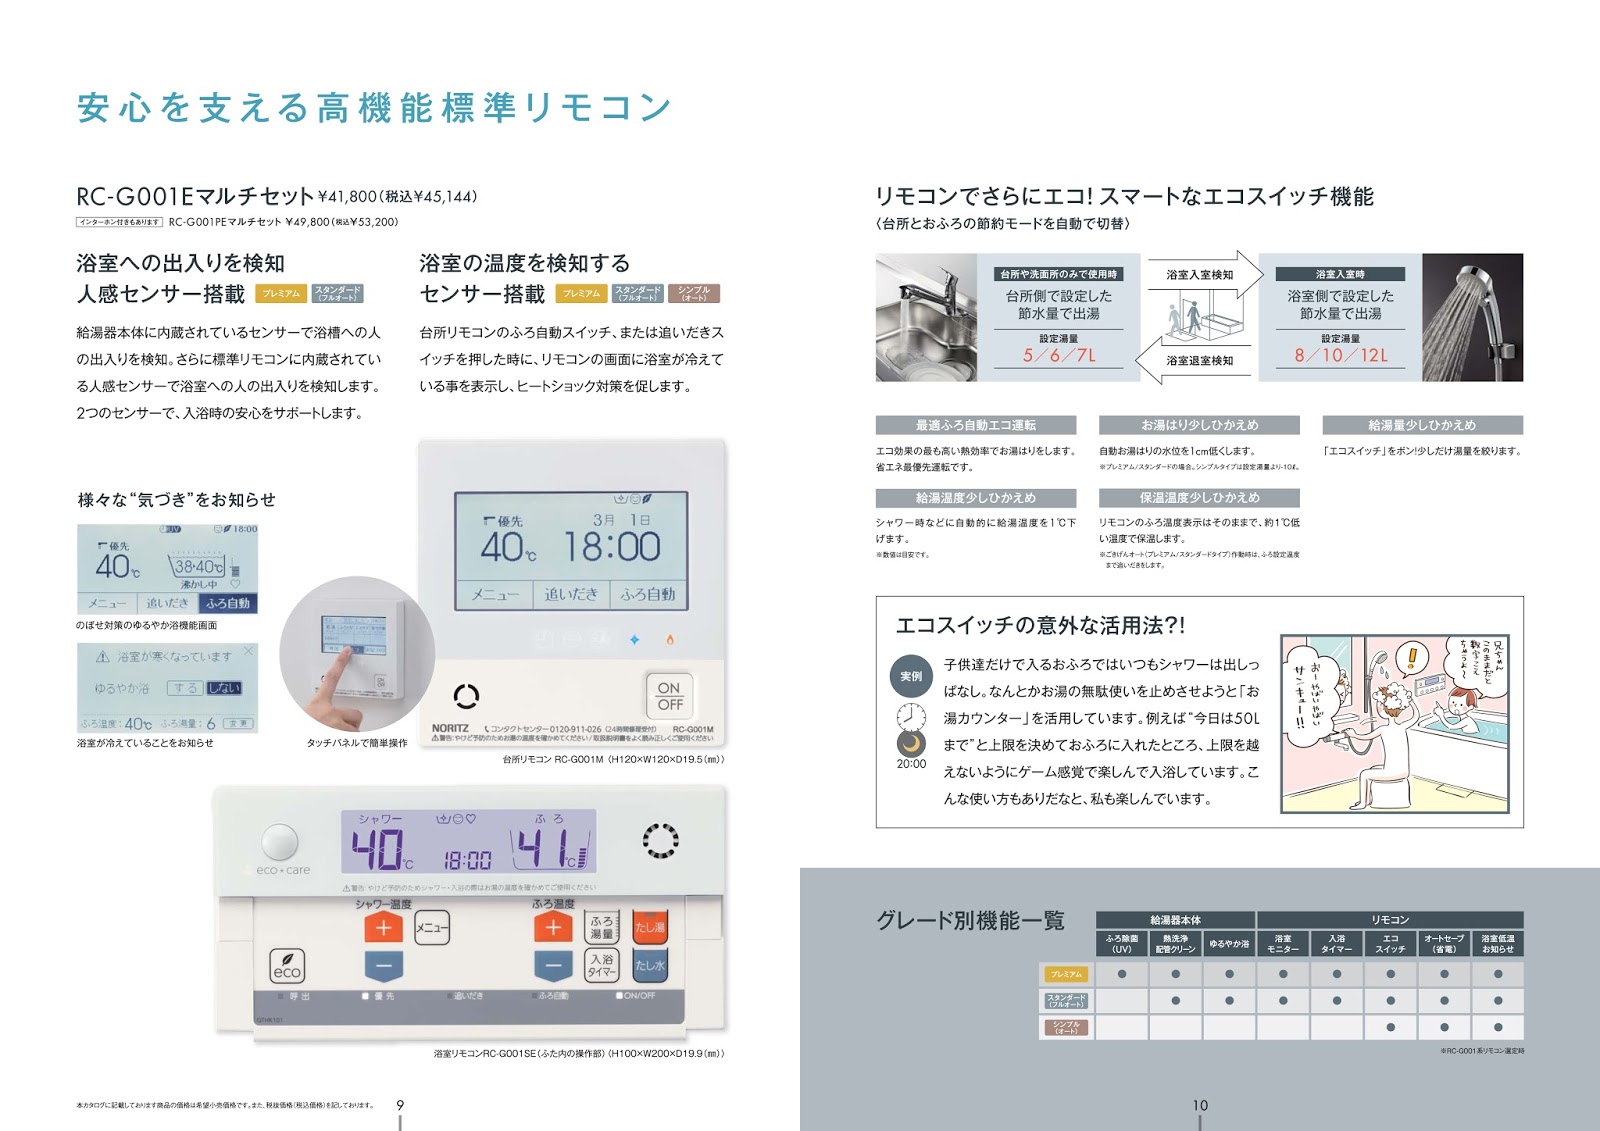Click the bathtub 38-40℃ icon
The width and height of the screenshot is (1600, 1131).
(198, 565)
